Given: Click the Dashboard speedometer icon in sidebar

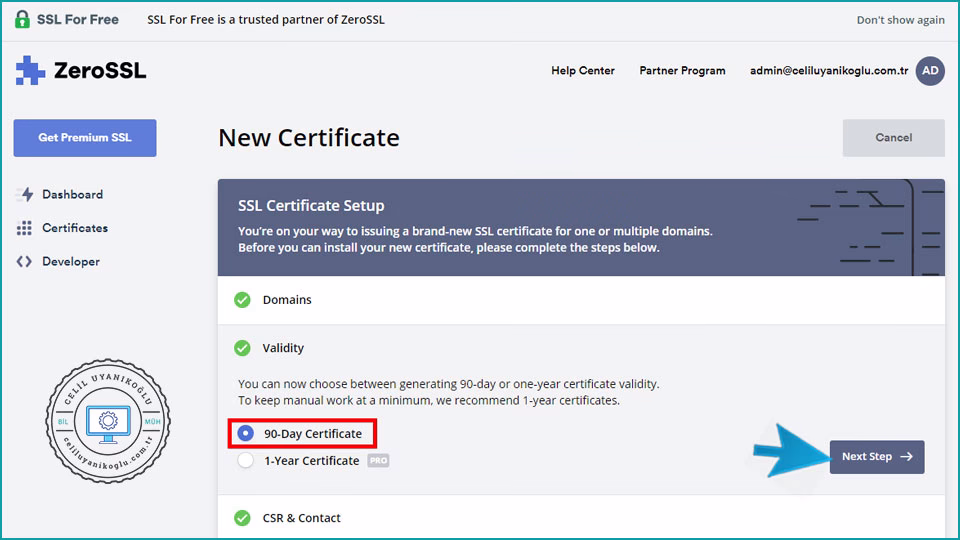Looking at the screenshot, I should pyautogui.click(x=25, y=195).
